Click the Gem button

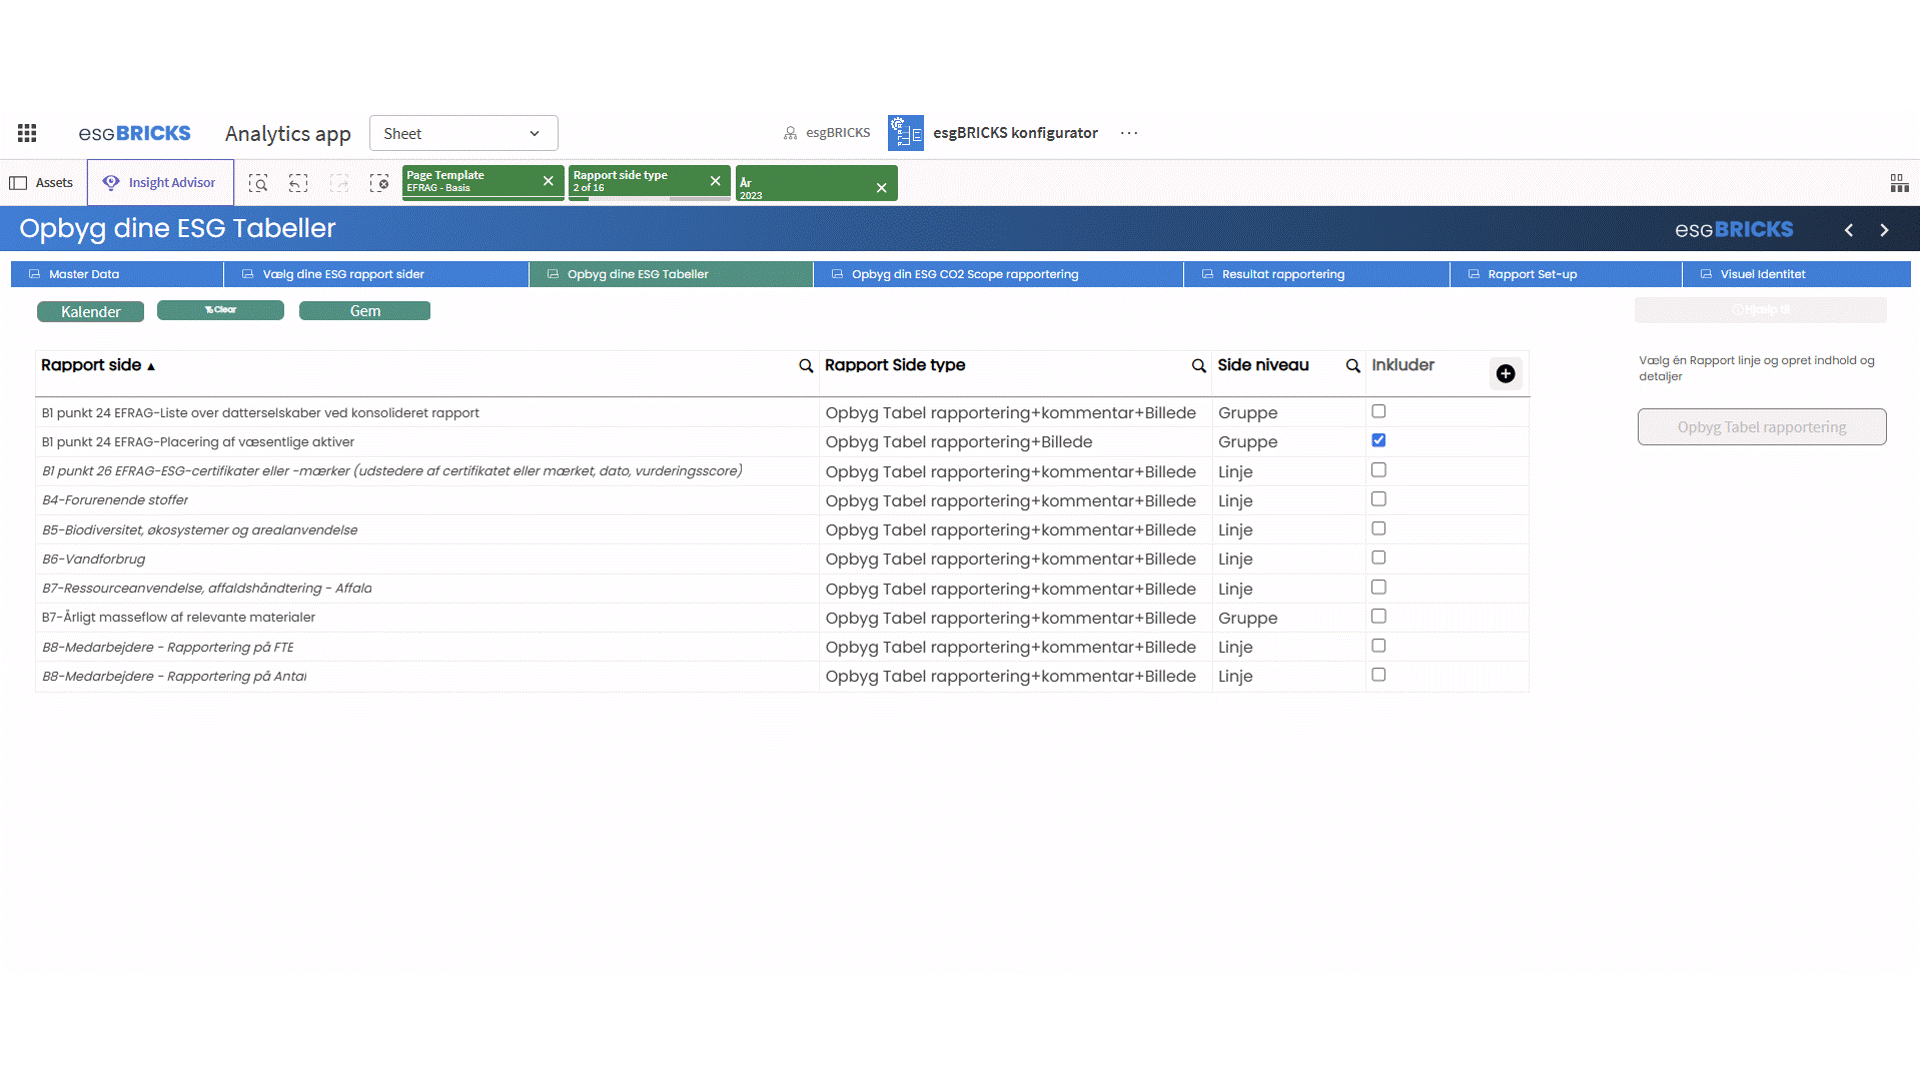tap(365, 311)
